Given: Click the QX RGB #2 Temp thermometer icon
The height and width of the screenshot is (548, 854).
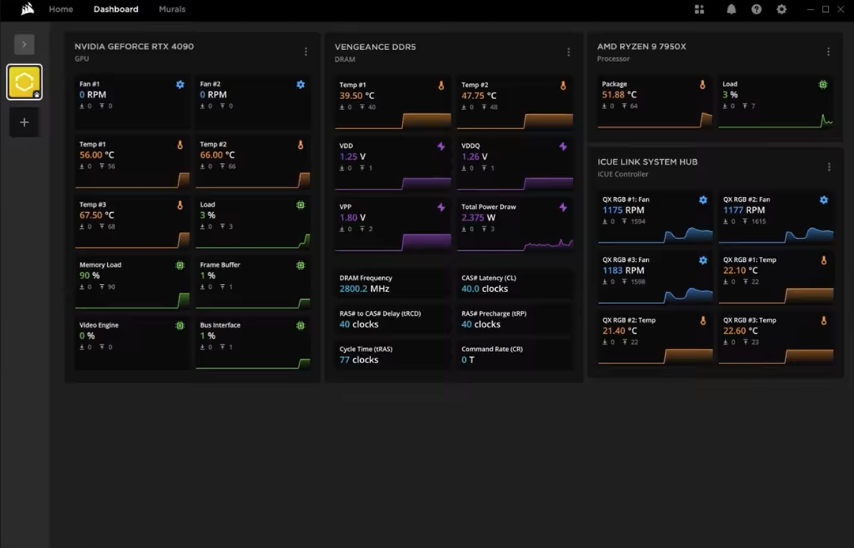Looking at the screenshot, I should pos(703,321).
